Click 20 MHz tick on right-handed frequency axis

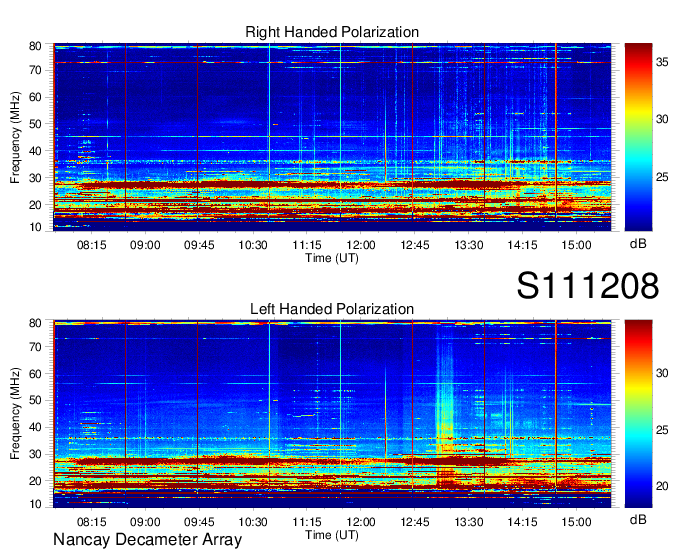(35, 205)
